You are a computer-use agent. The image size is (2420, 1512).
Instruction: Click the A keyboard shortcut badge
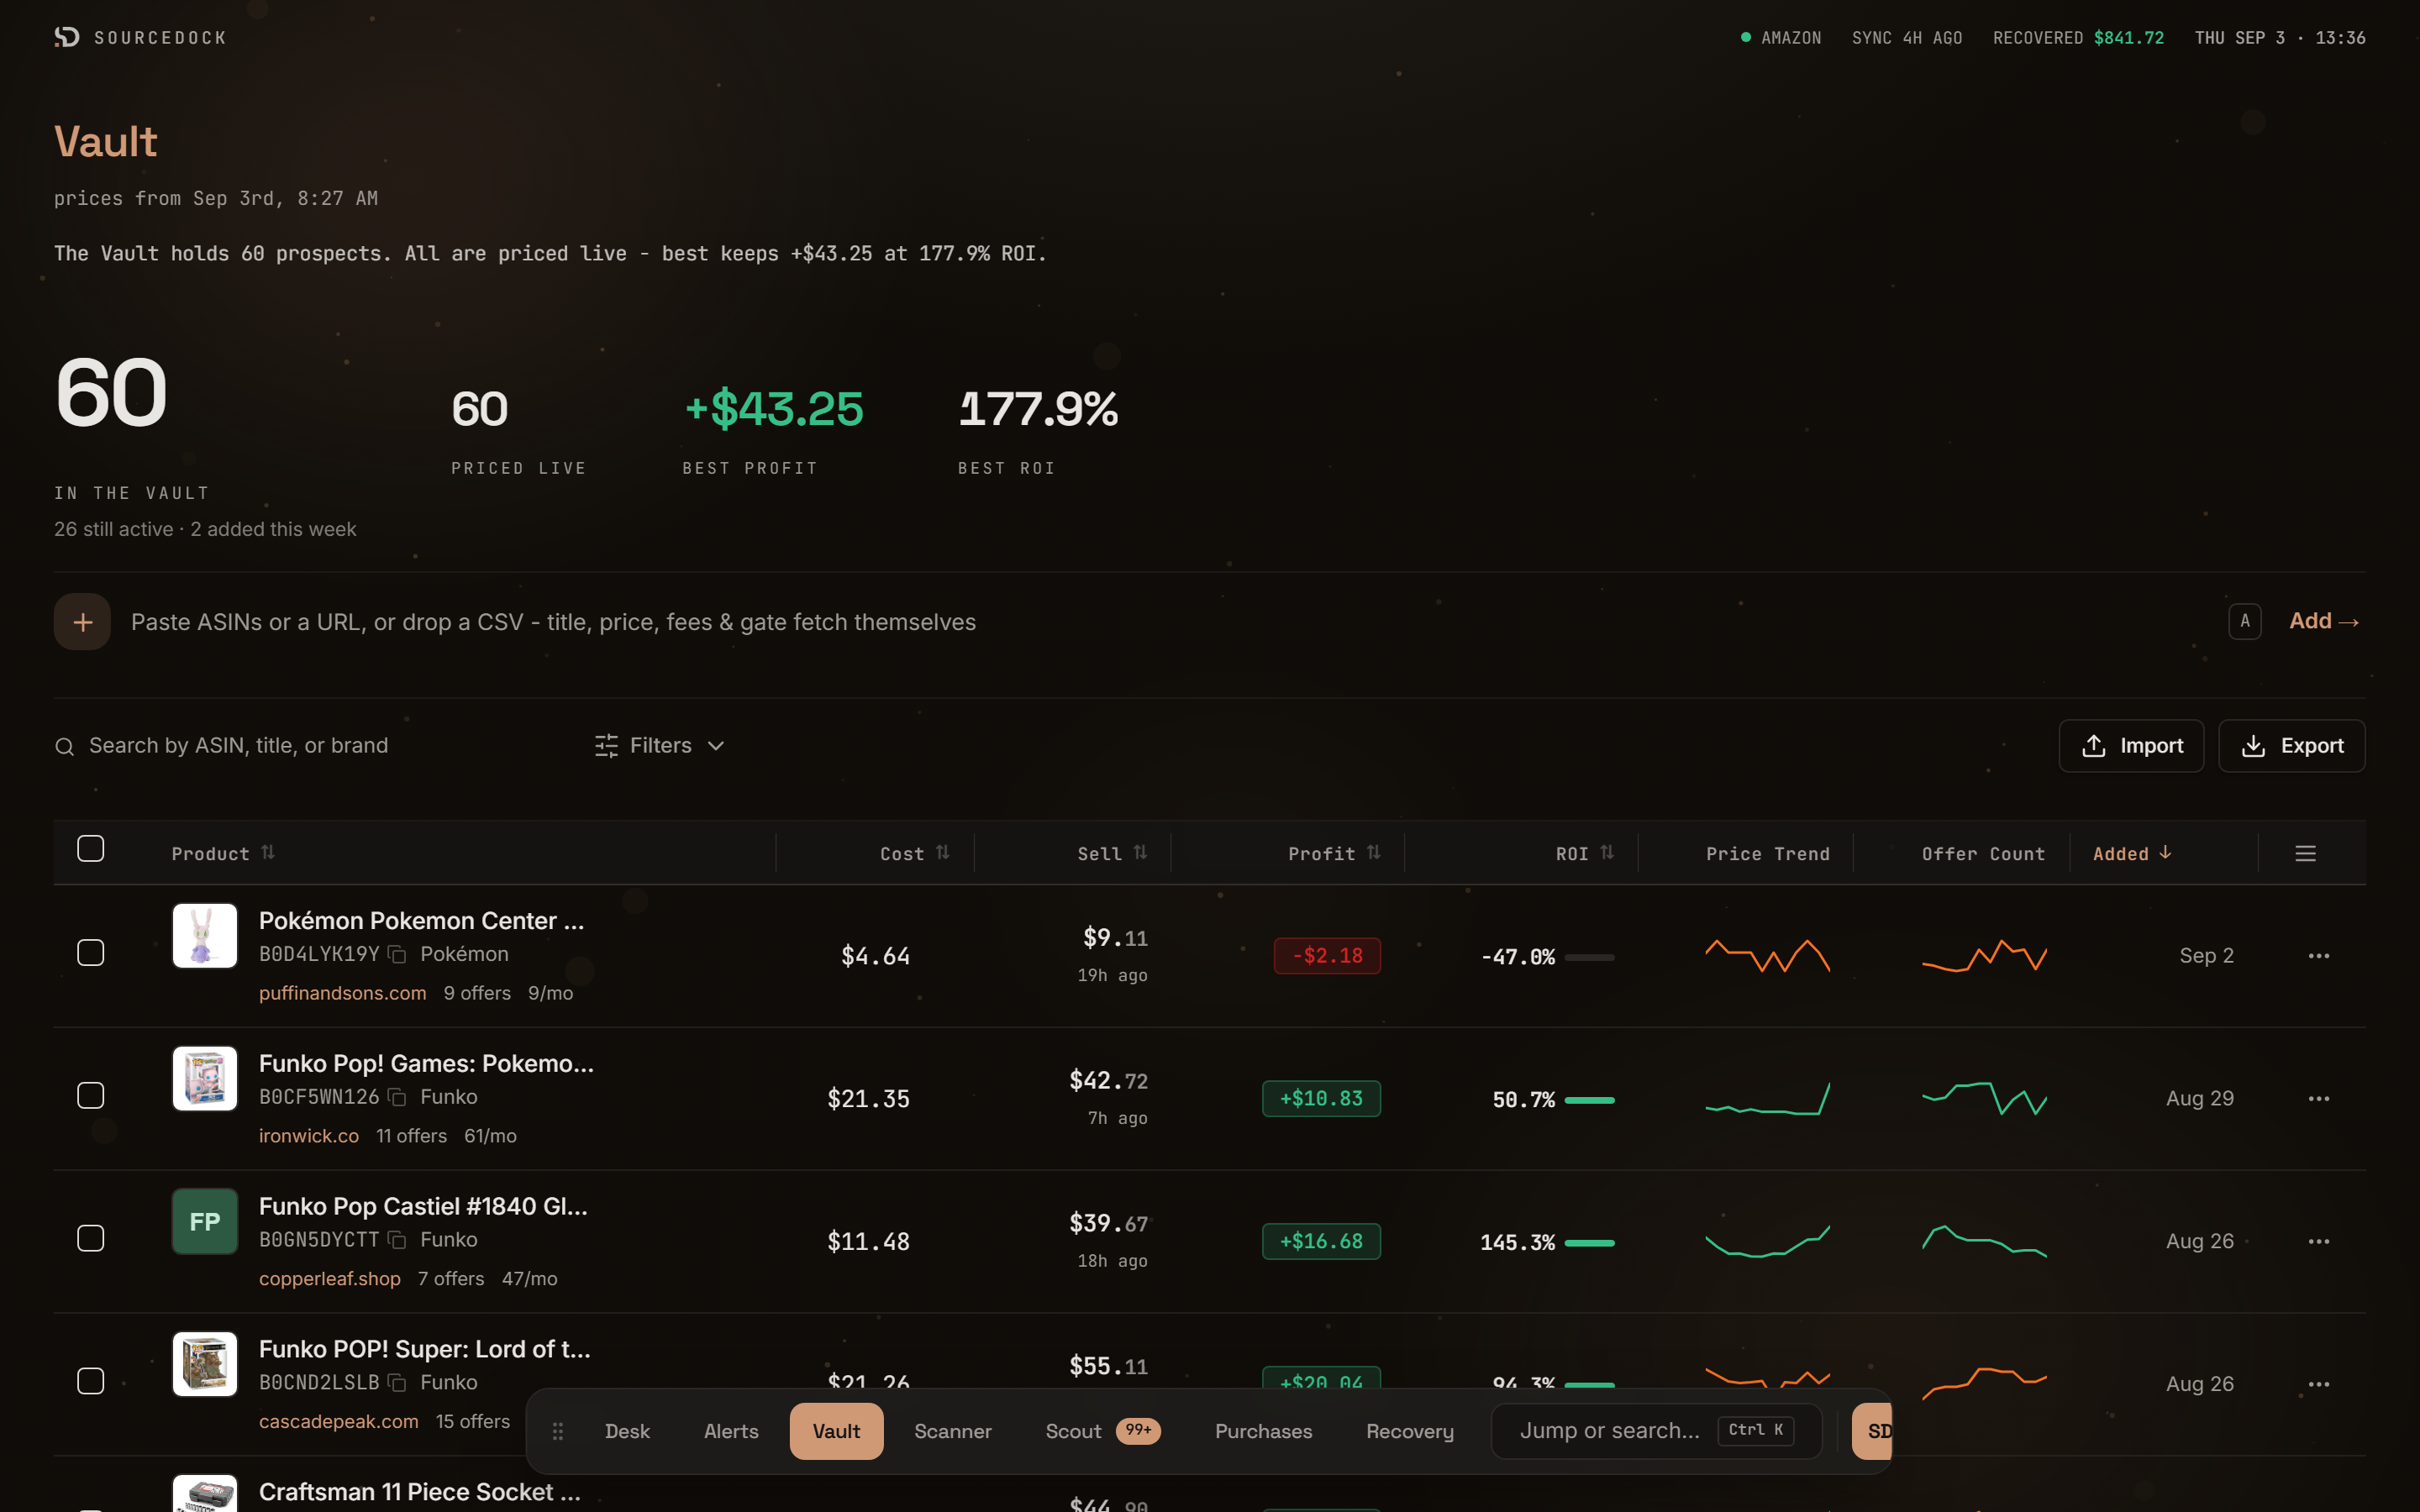(x=2244, y=622)
